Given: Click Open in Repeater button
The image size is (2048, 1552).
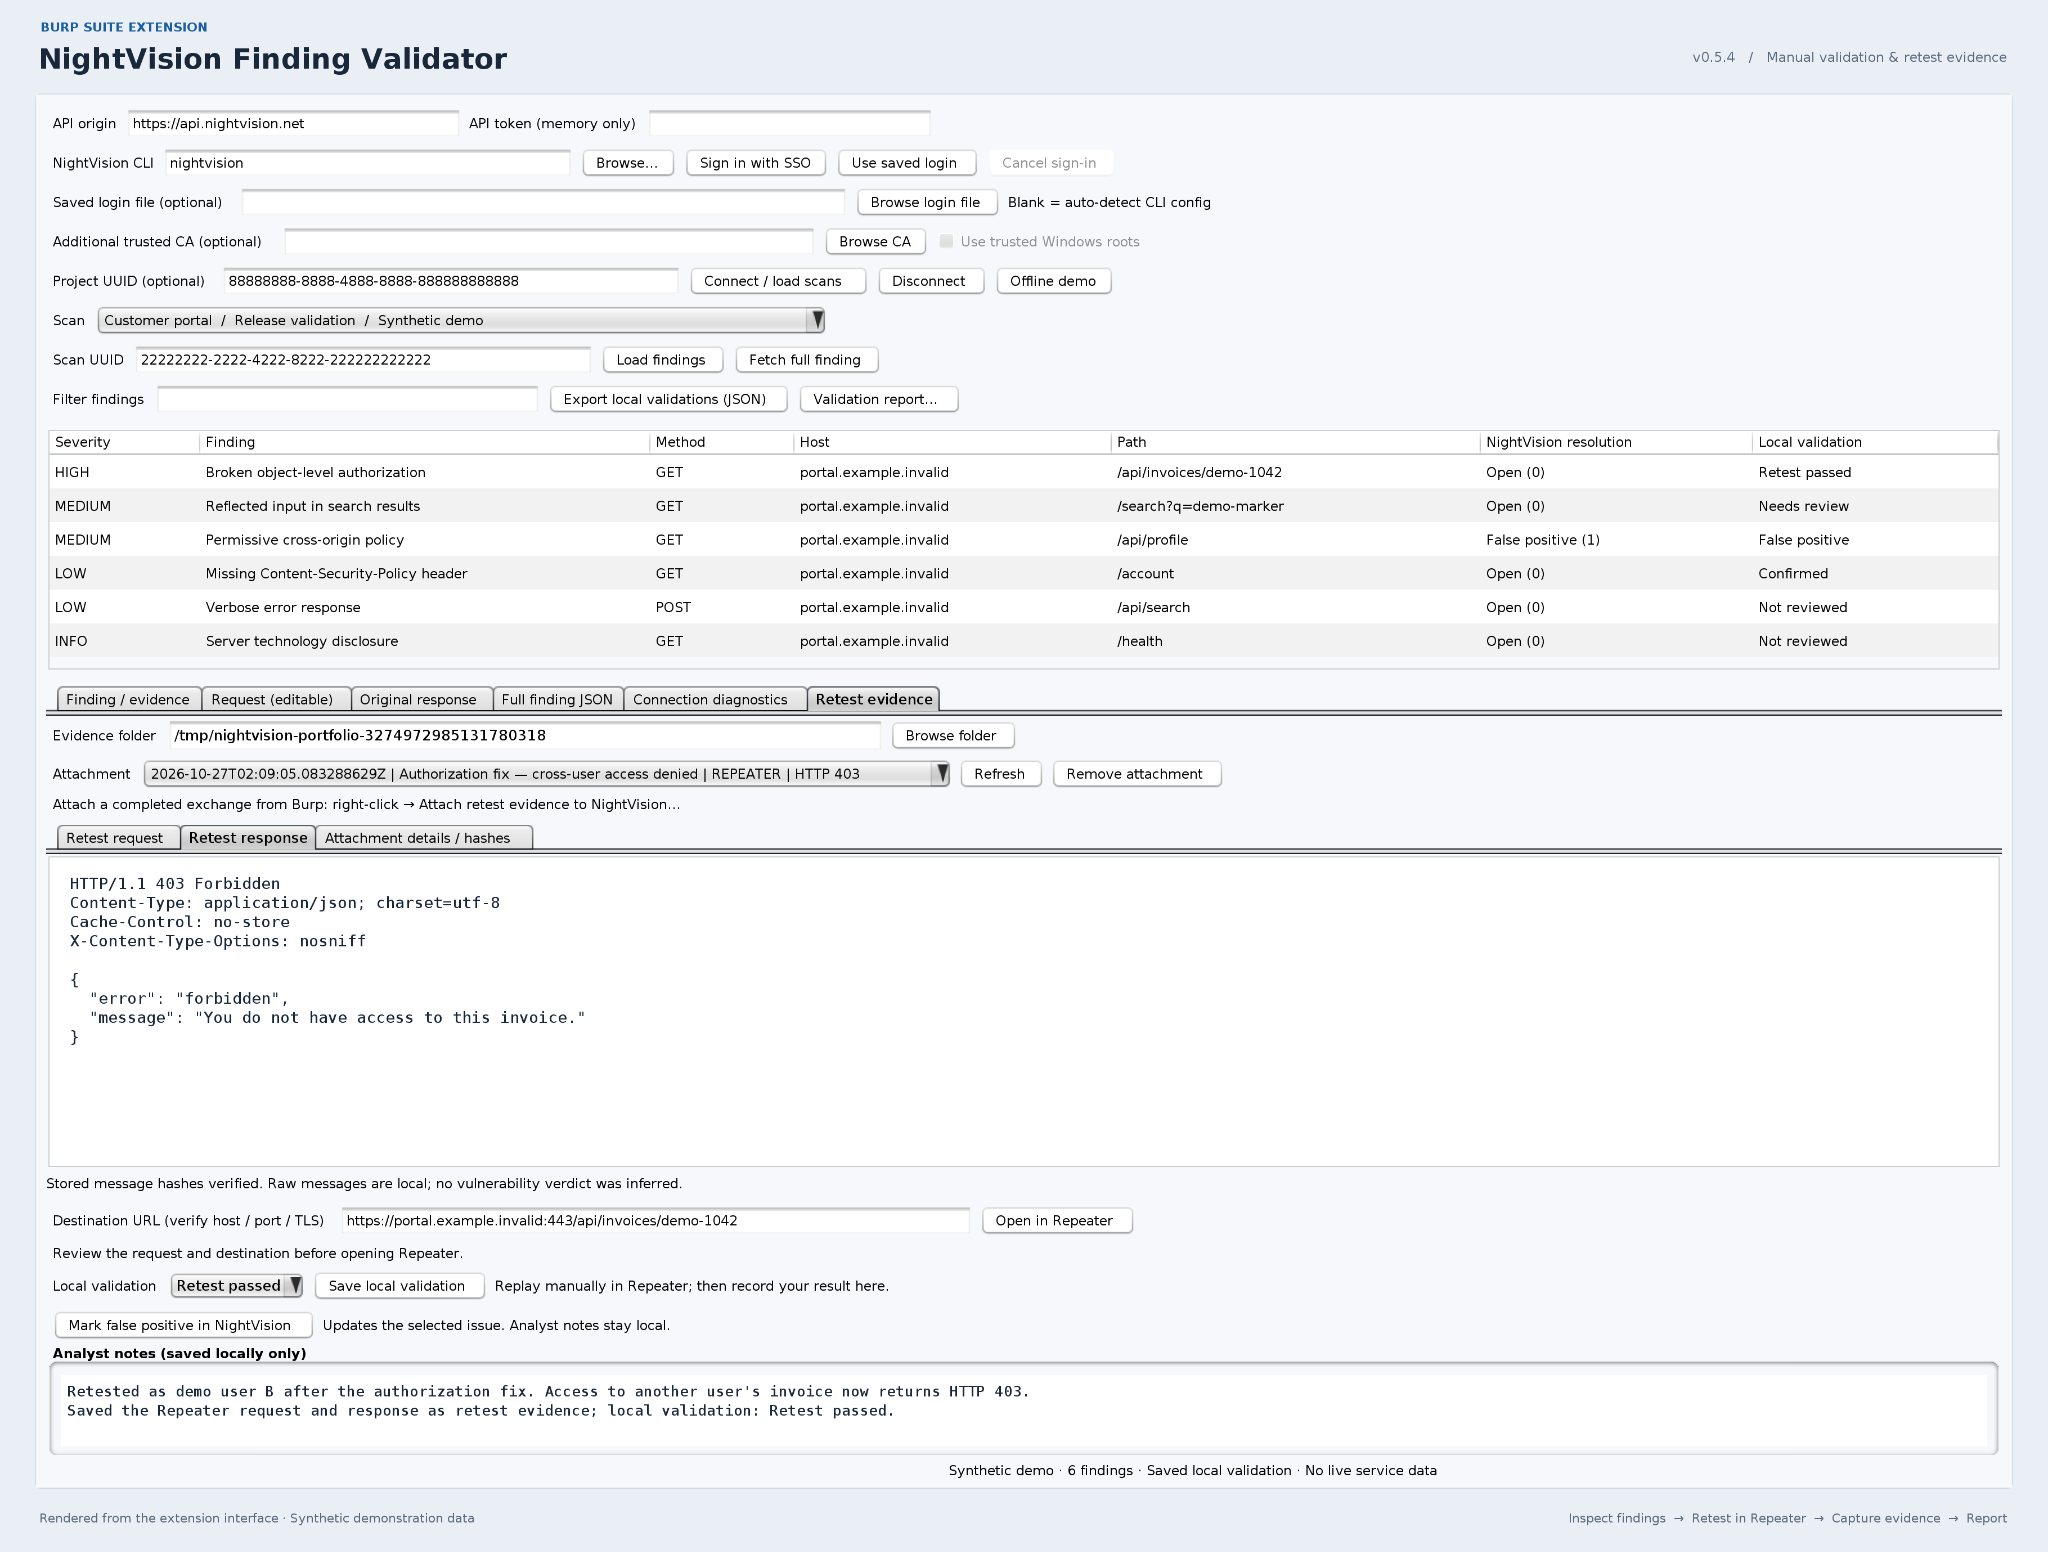Looking at the screenshot, I should tap(1057, 1221).
